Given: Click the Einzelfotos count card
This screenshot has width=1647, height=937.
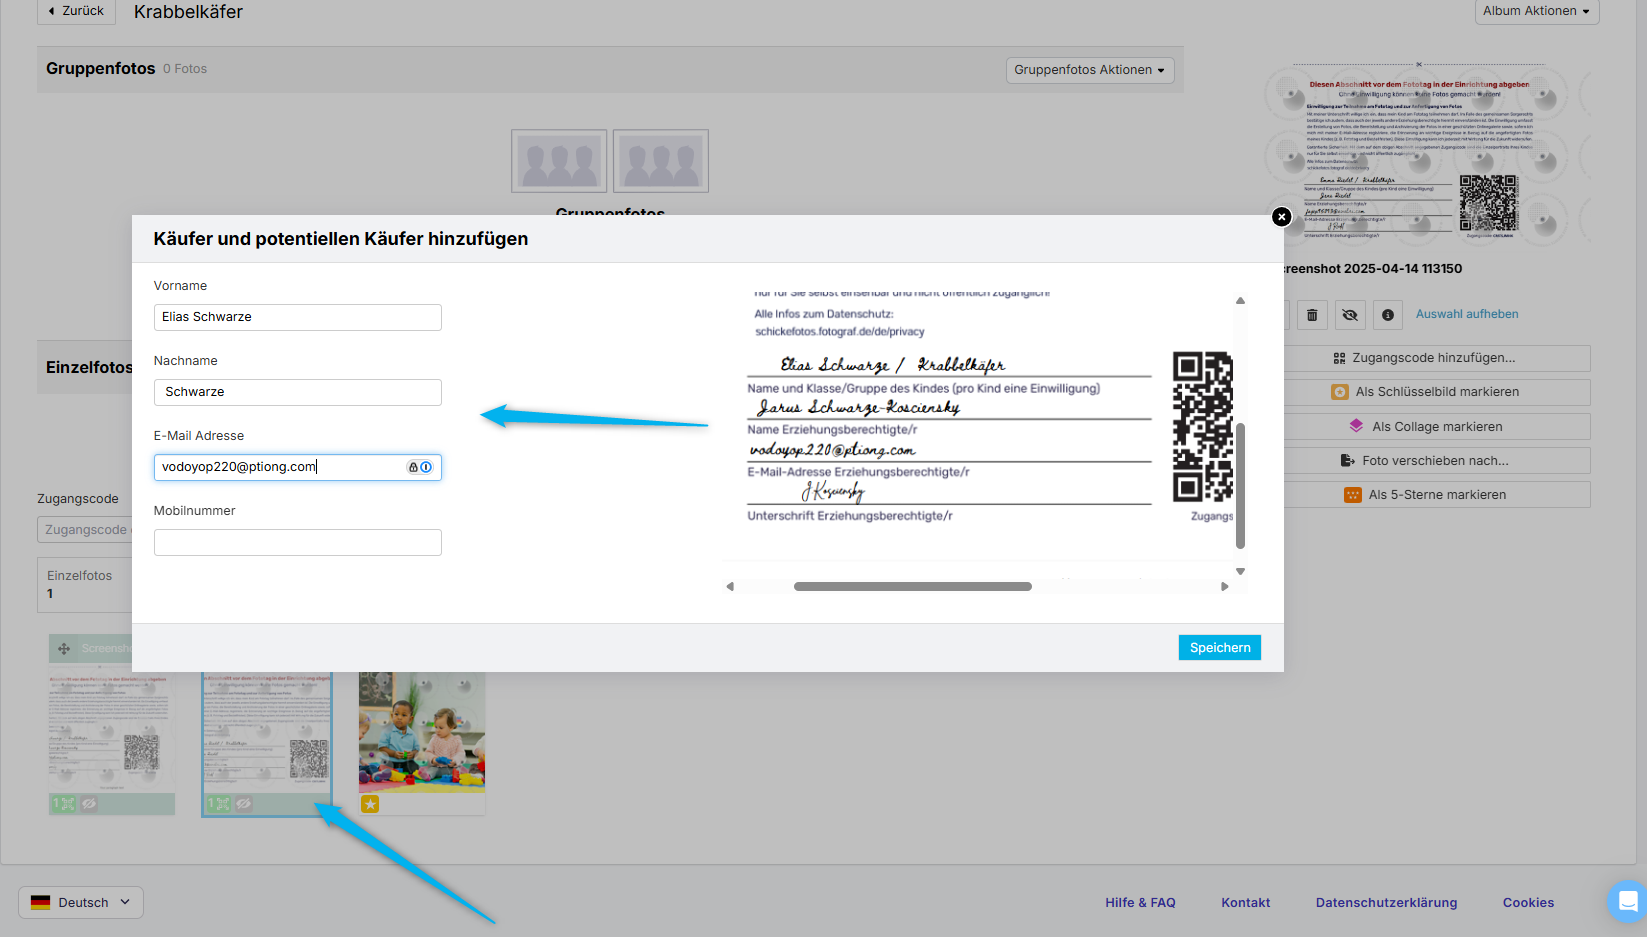Looking at the screenshot, I should (x=85, y=585).
